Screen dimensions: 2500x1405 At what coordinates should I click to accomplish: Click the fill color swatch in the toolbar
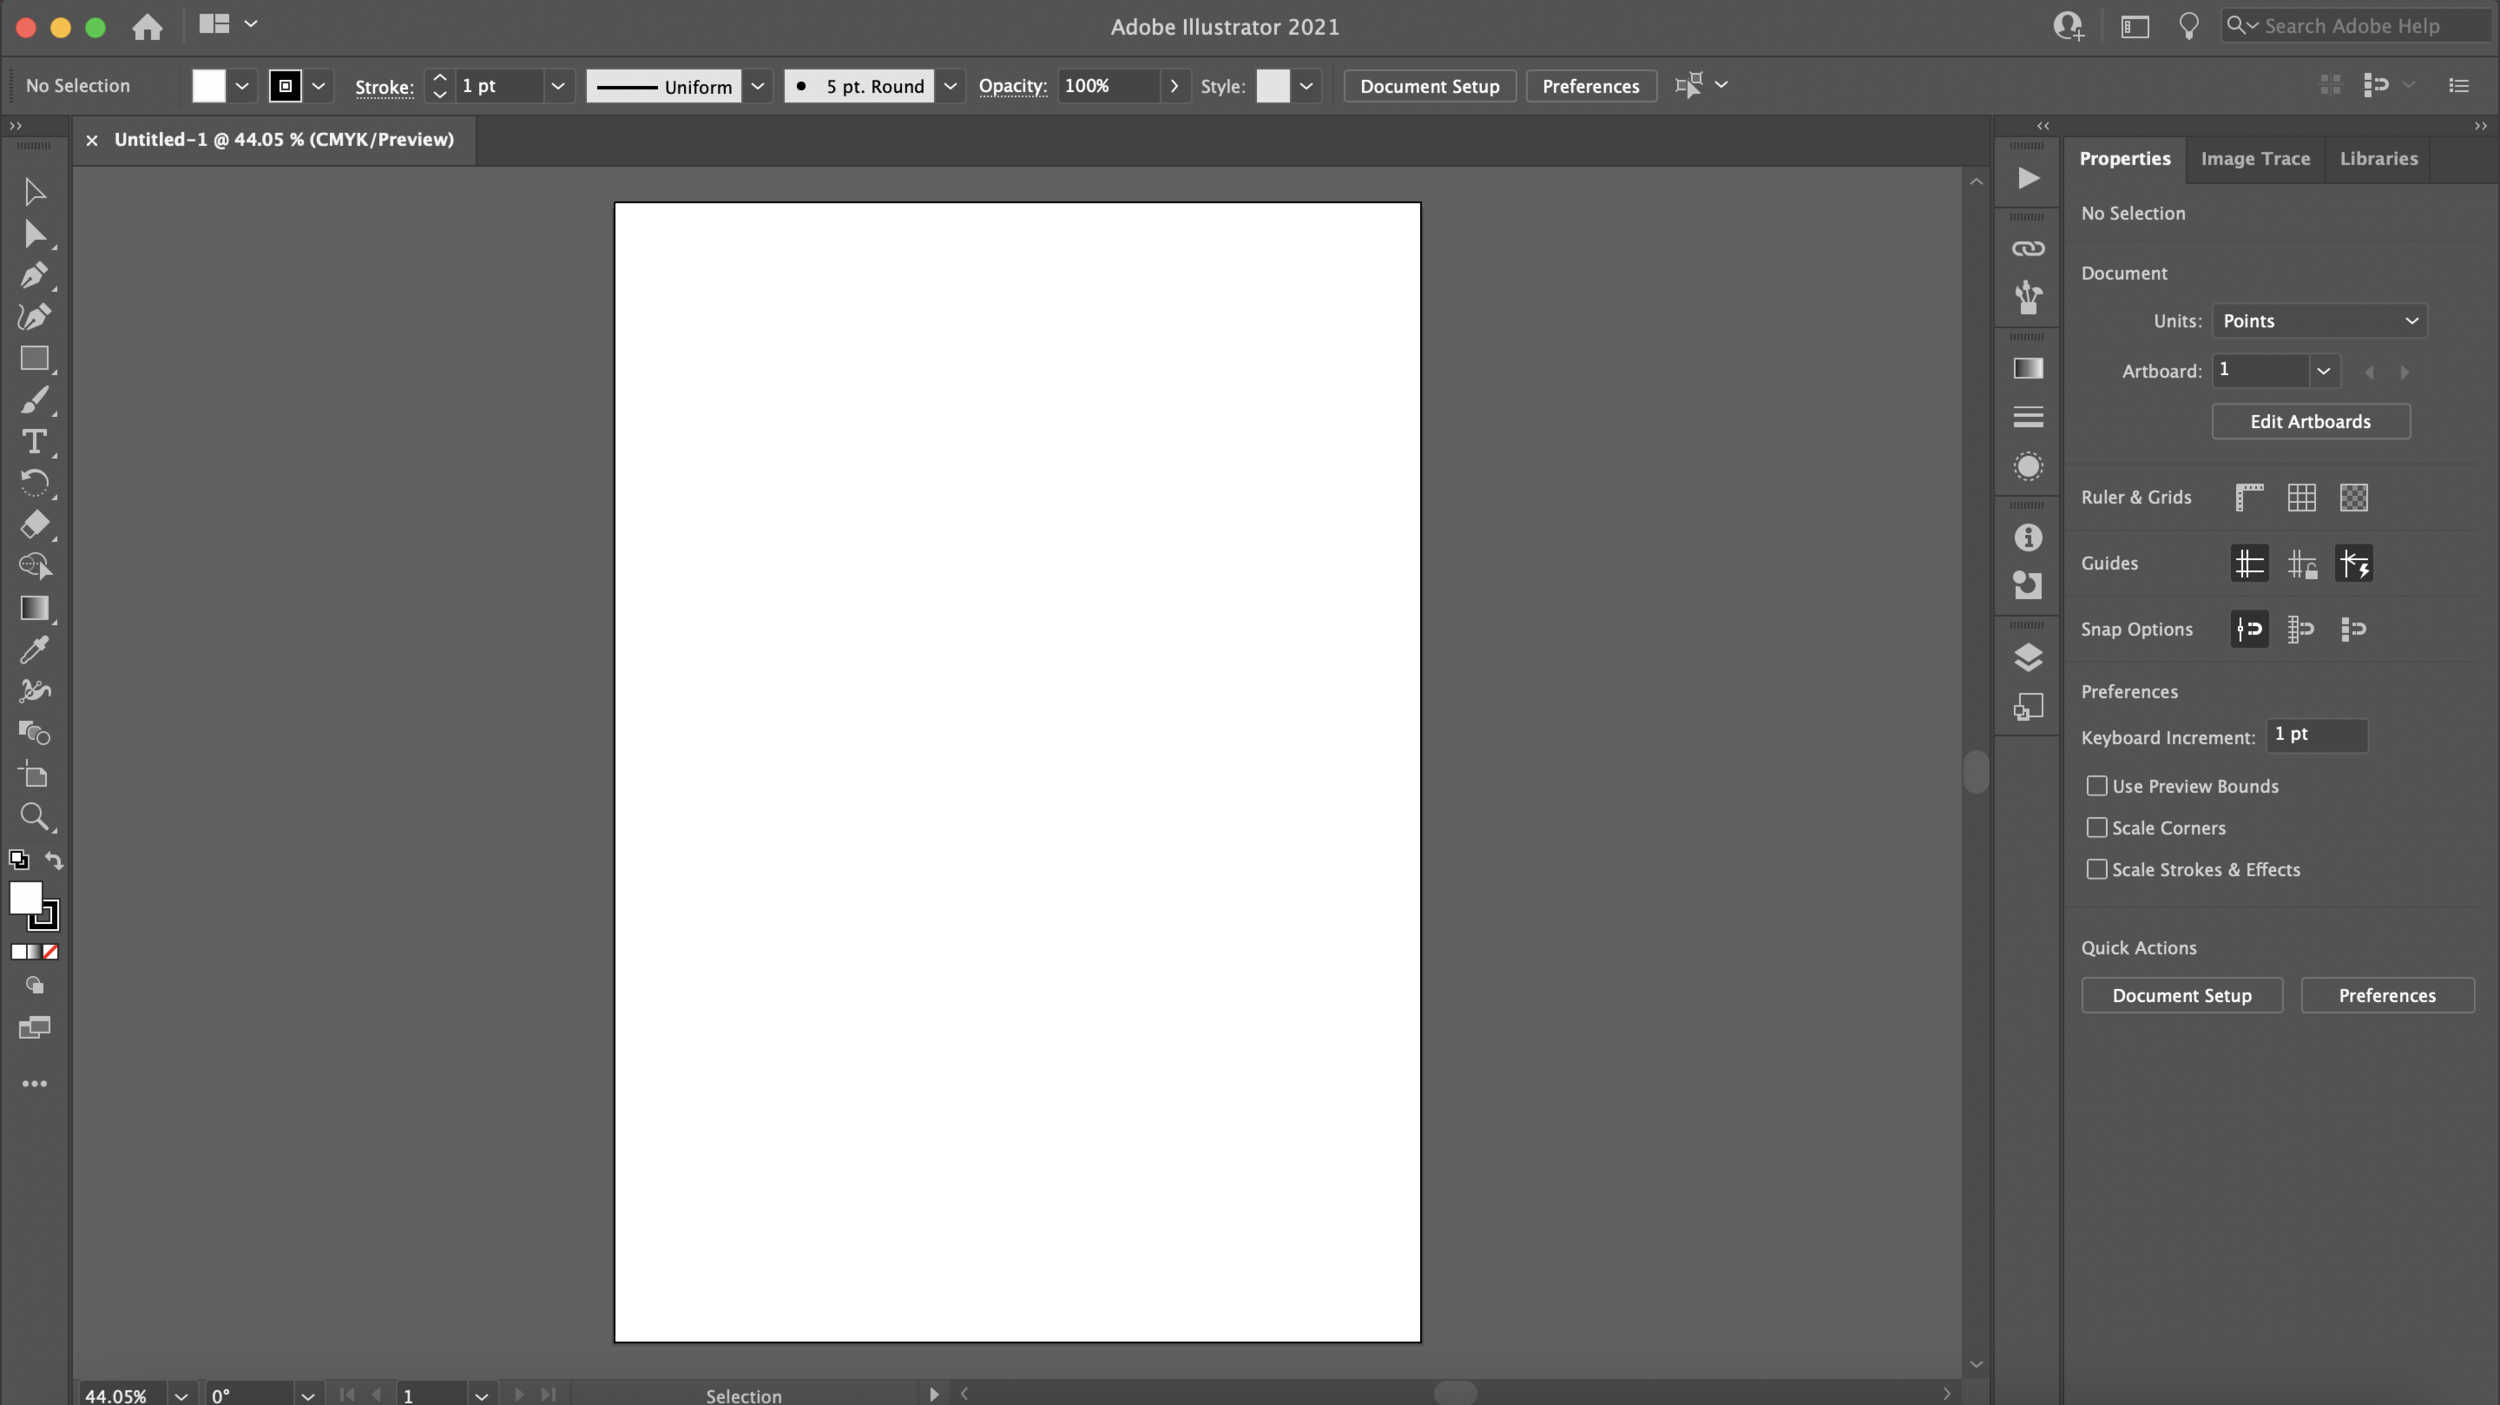(209, 86)
